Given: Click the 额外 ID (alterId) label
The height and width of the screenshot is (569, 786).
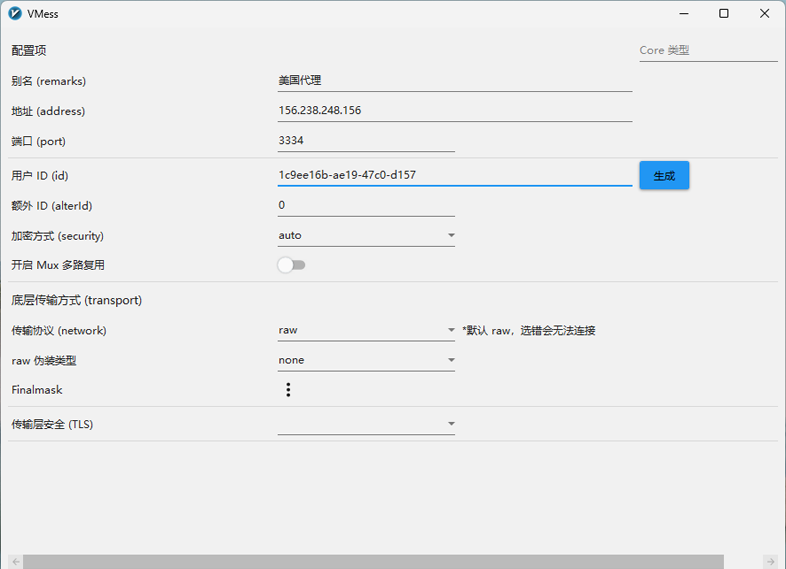Looking at the screenshot, I should (52, 206).
